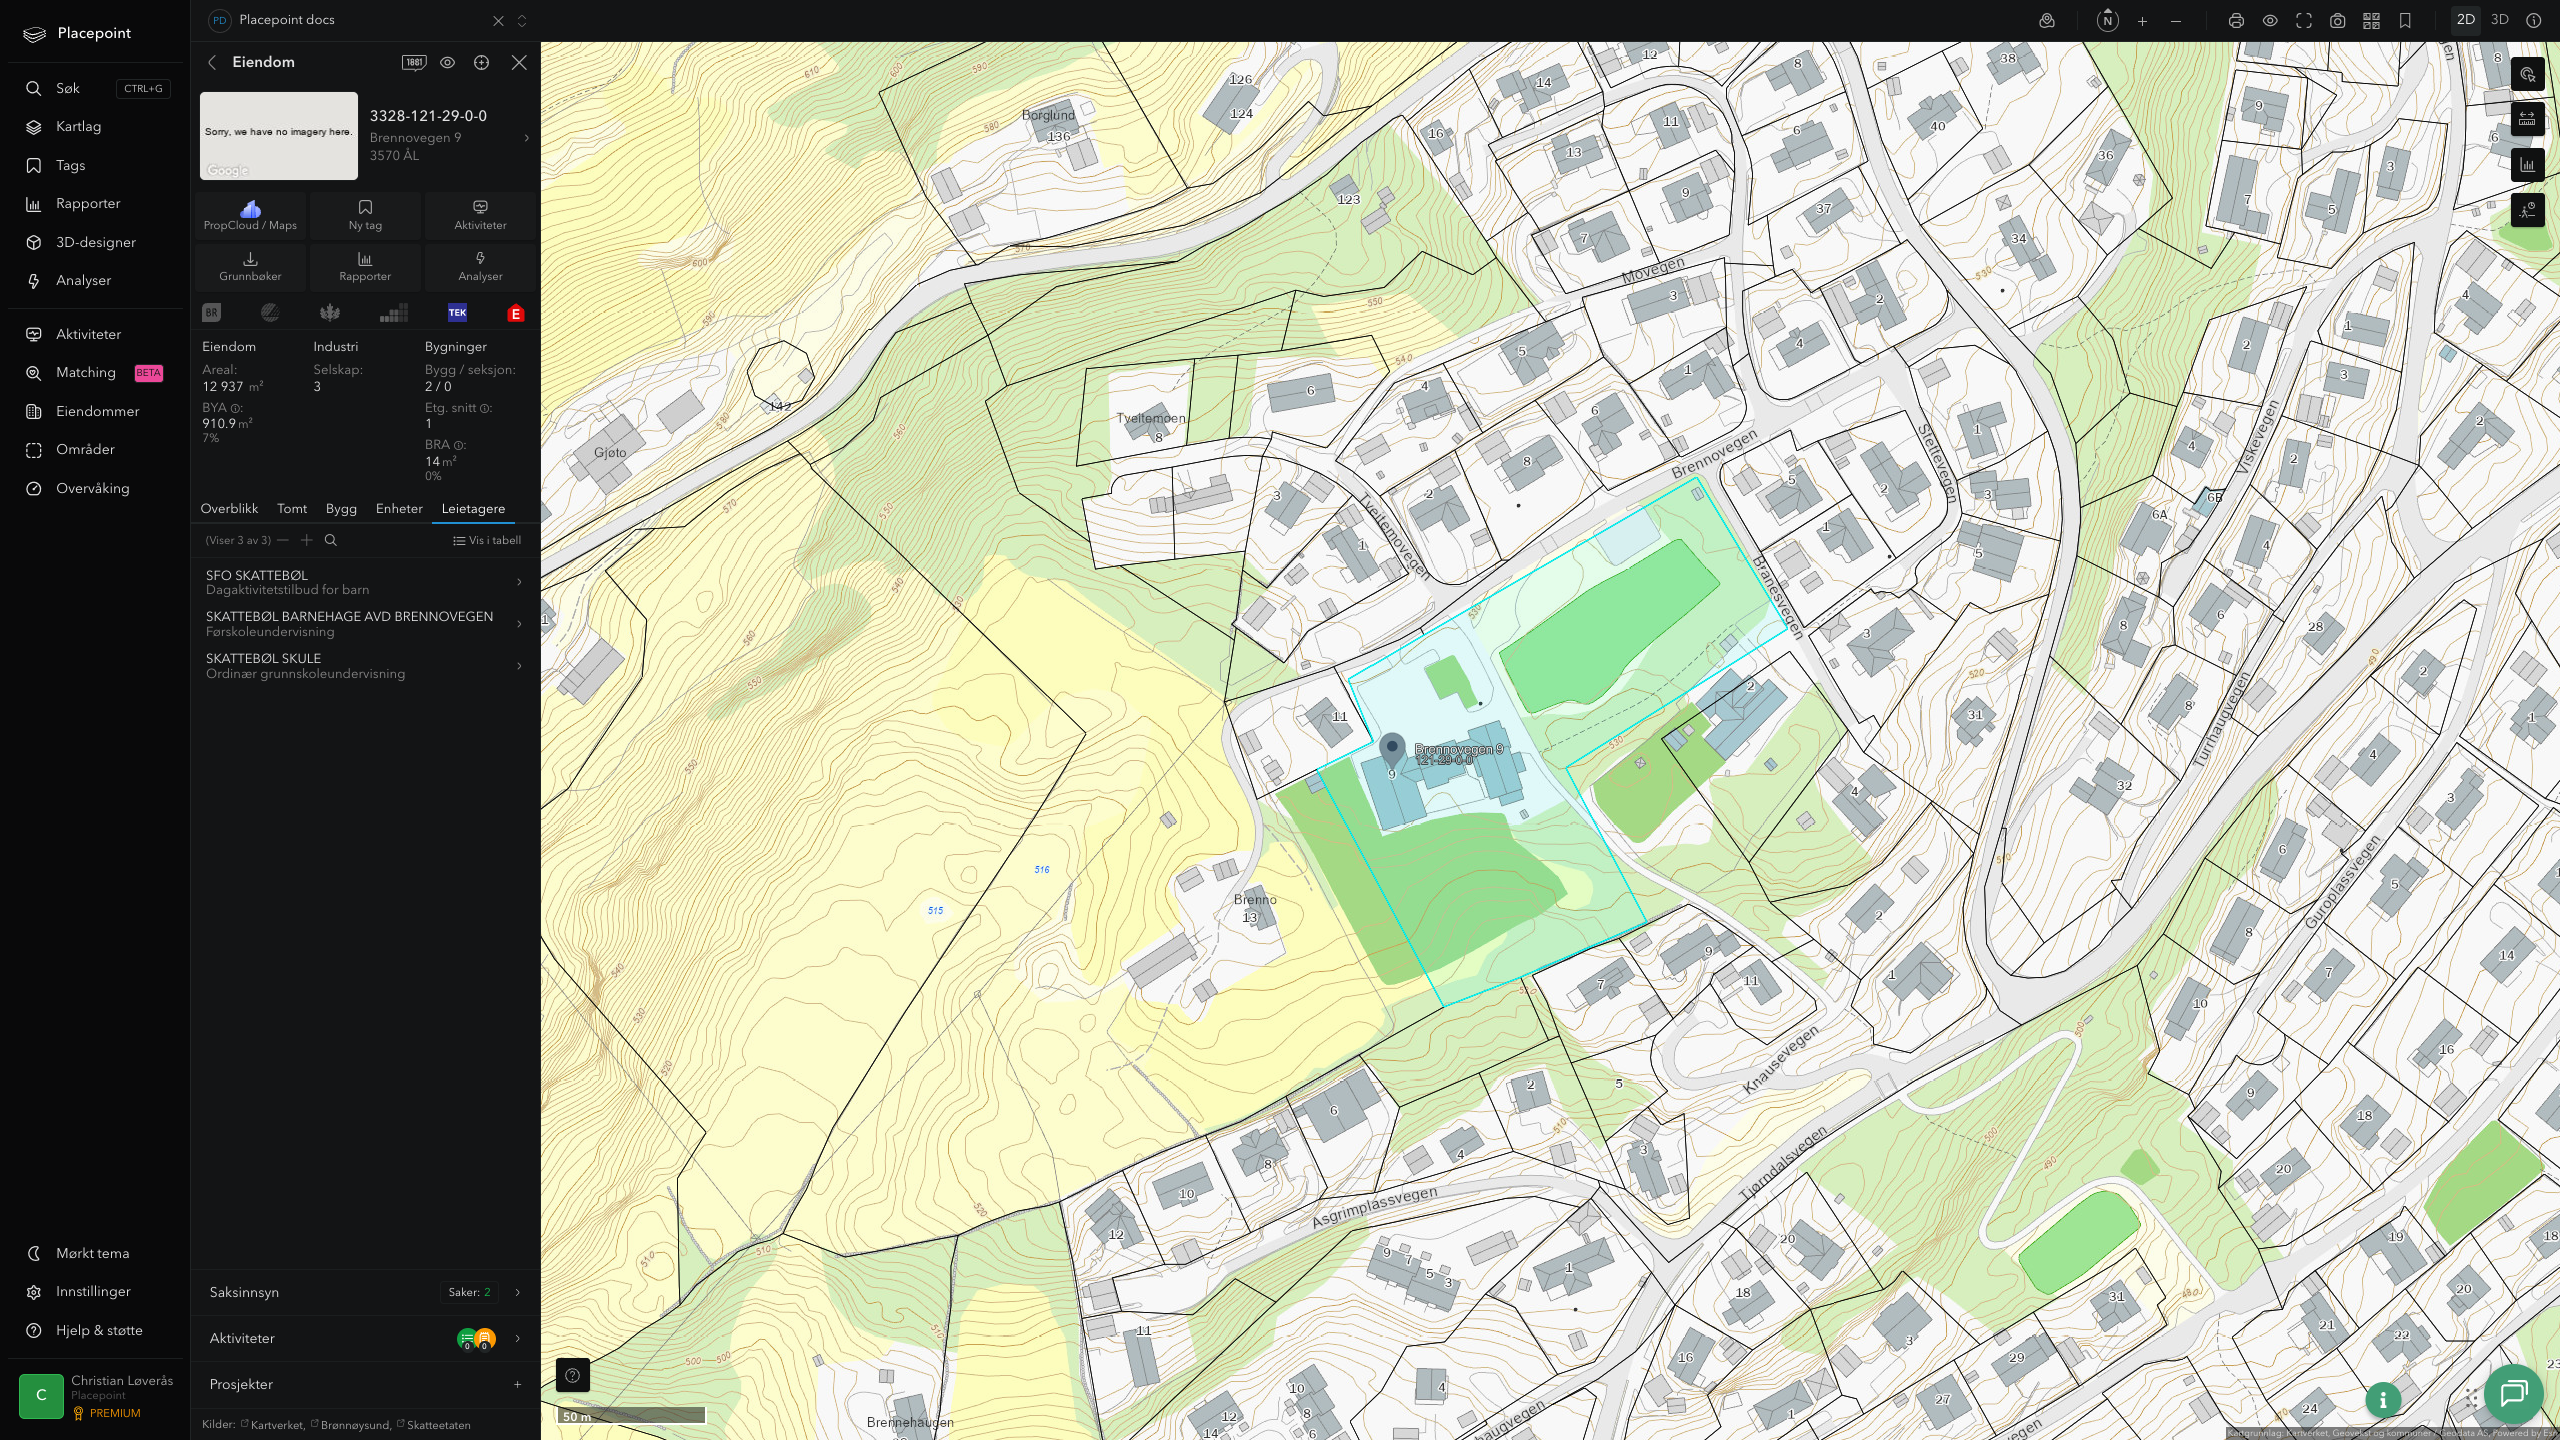Click the Ny tag button

pos(365,215)
